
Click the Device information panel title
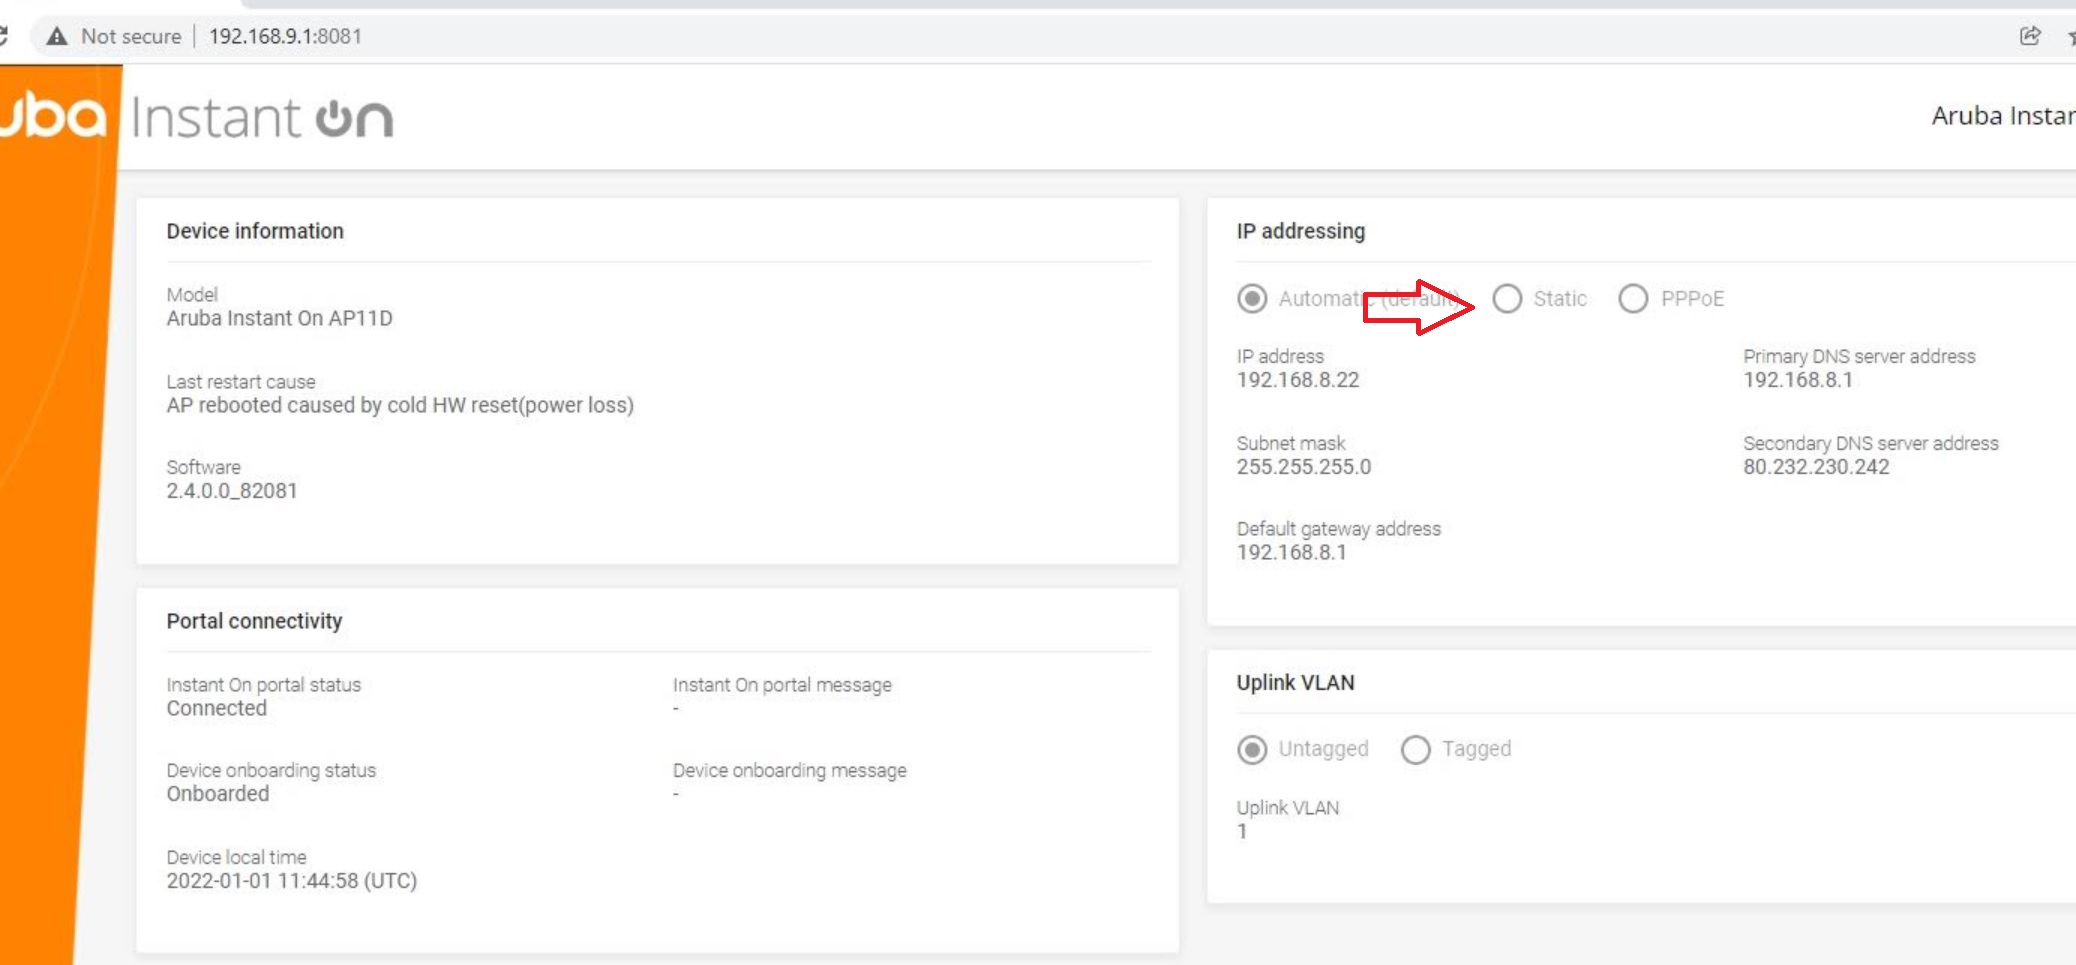pyautogui.click(x=255, y=230)
